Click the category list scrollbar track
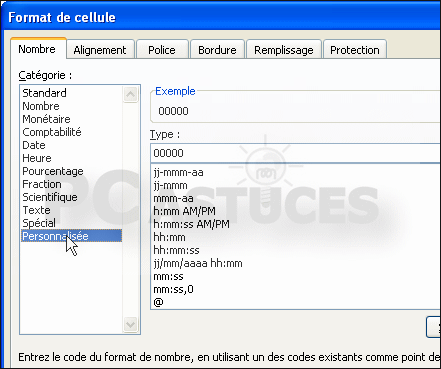 130,210
